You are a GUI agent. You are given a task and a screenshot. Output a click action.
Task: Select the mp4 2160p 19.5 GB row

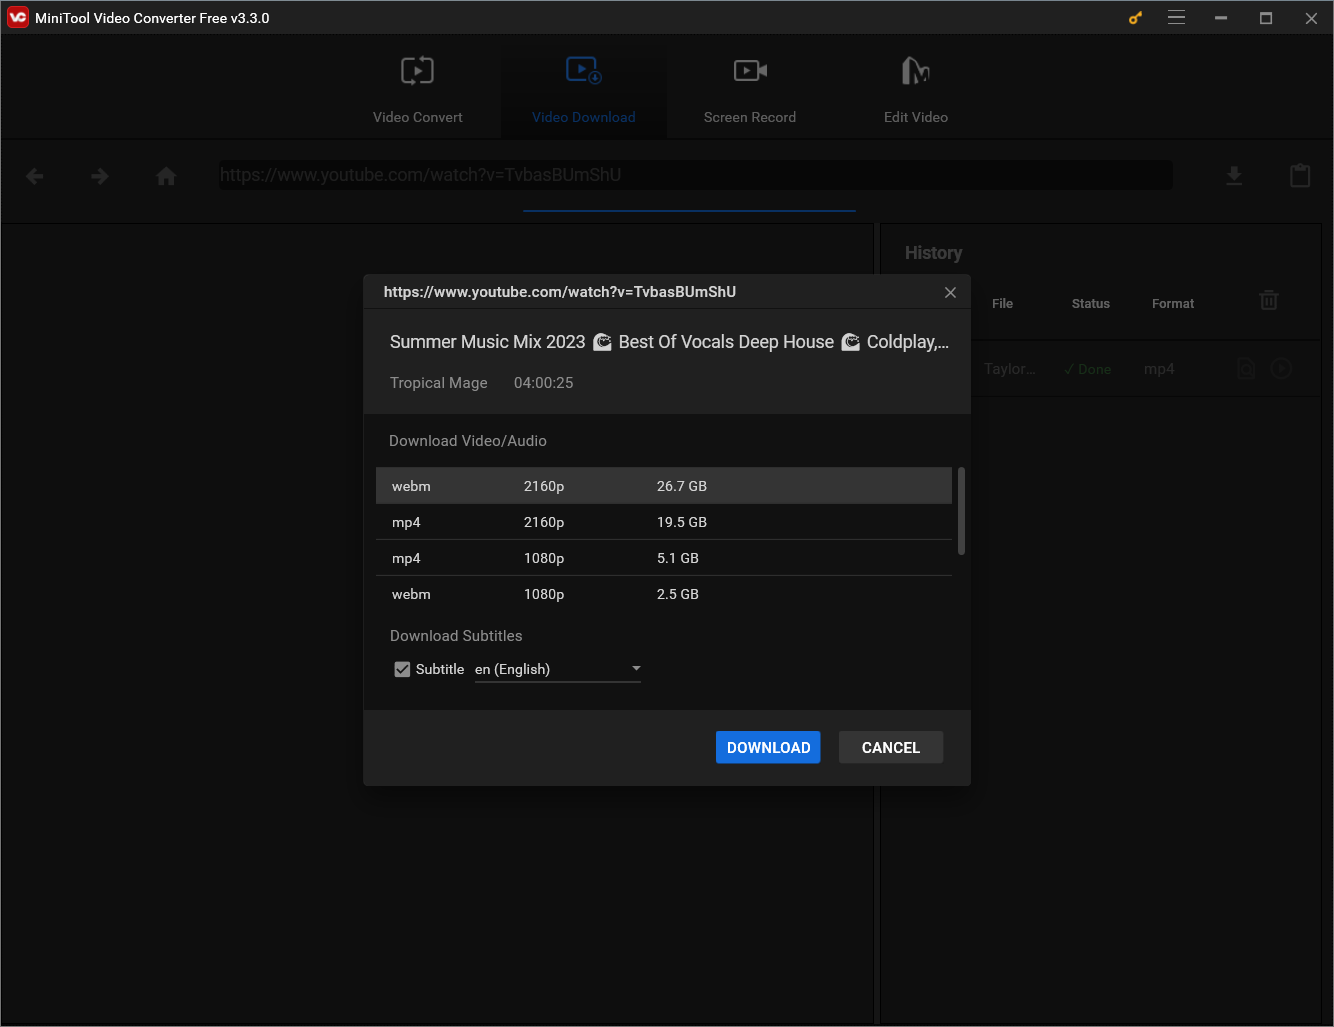click(x=664, y=522)
